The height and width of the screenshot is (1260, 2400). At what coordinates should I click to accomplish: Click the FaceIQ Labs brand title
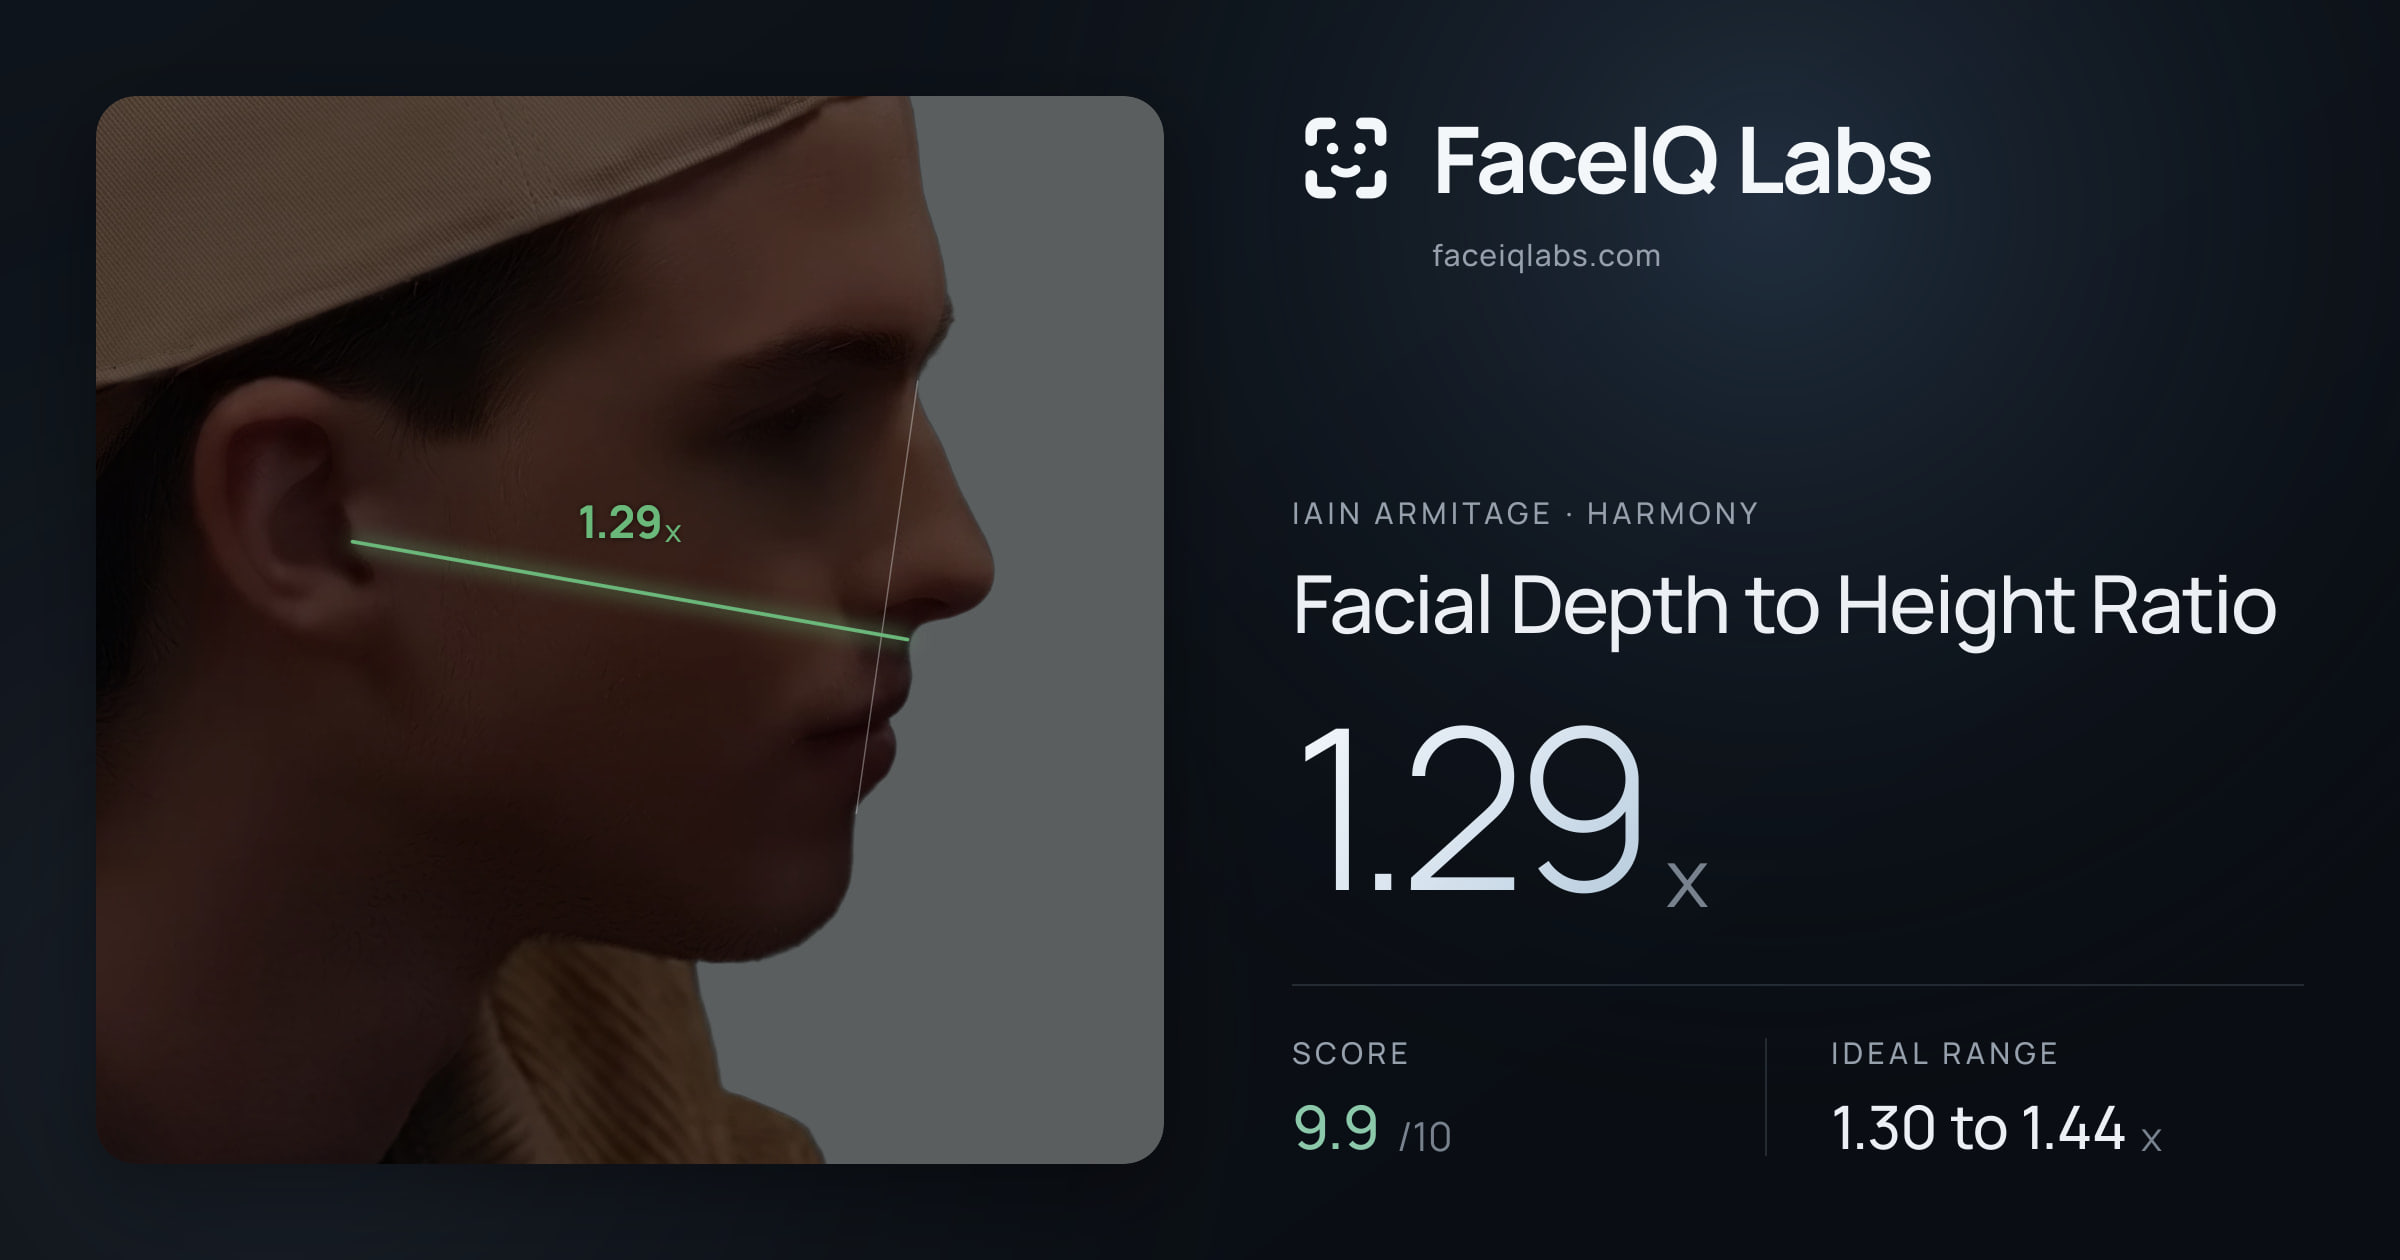[1682, 160]
